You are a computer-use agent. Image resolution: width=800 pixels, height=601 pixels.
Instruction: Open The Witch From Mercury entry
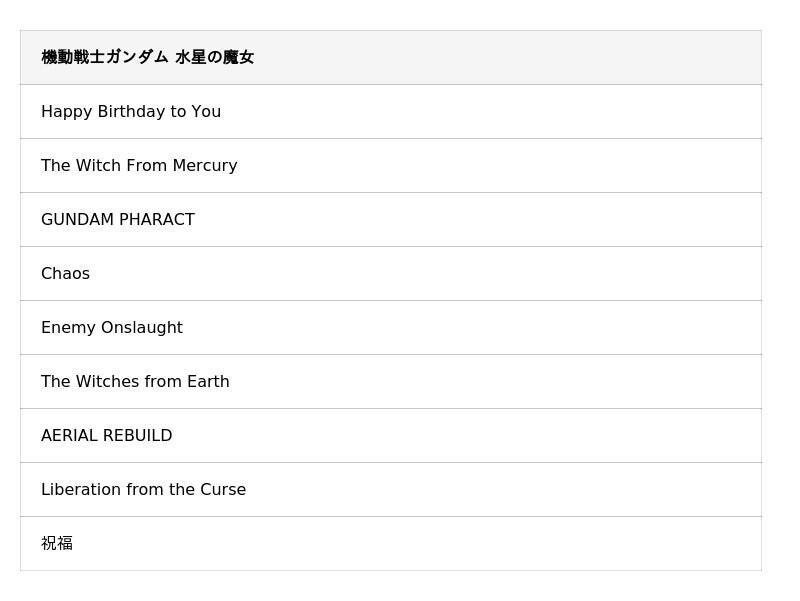(x=139, y=166)
